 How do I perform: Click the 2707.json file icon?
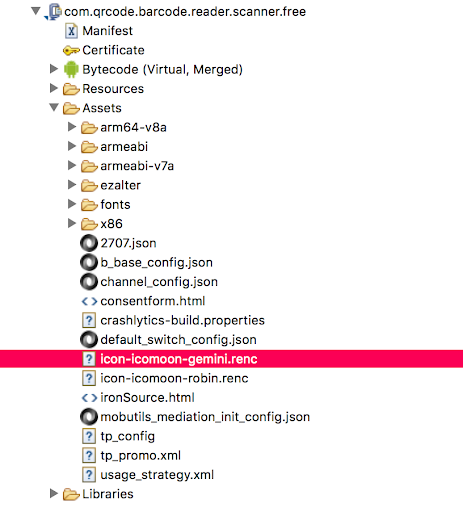point(89,243)
